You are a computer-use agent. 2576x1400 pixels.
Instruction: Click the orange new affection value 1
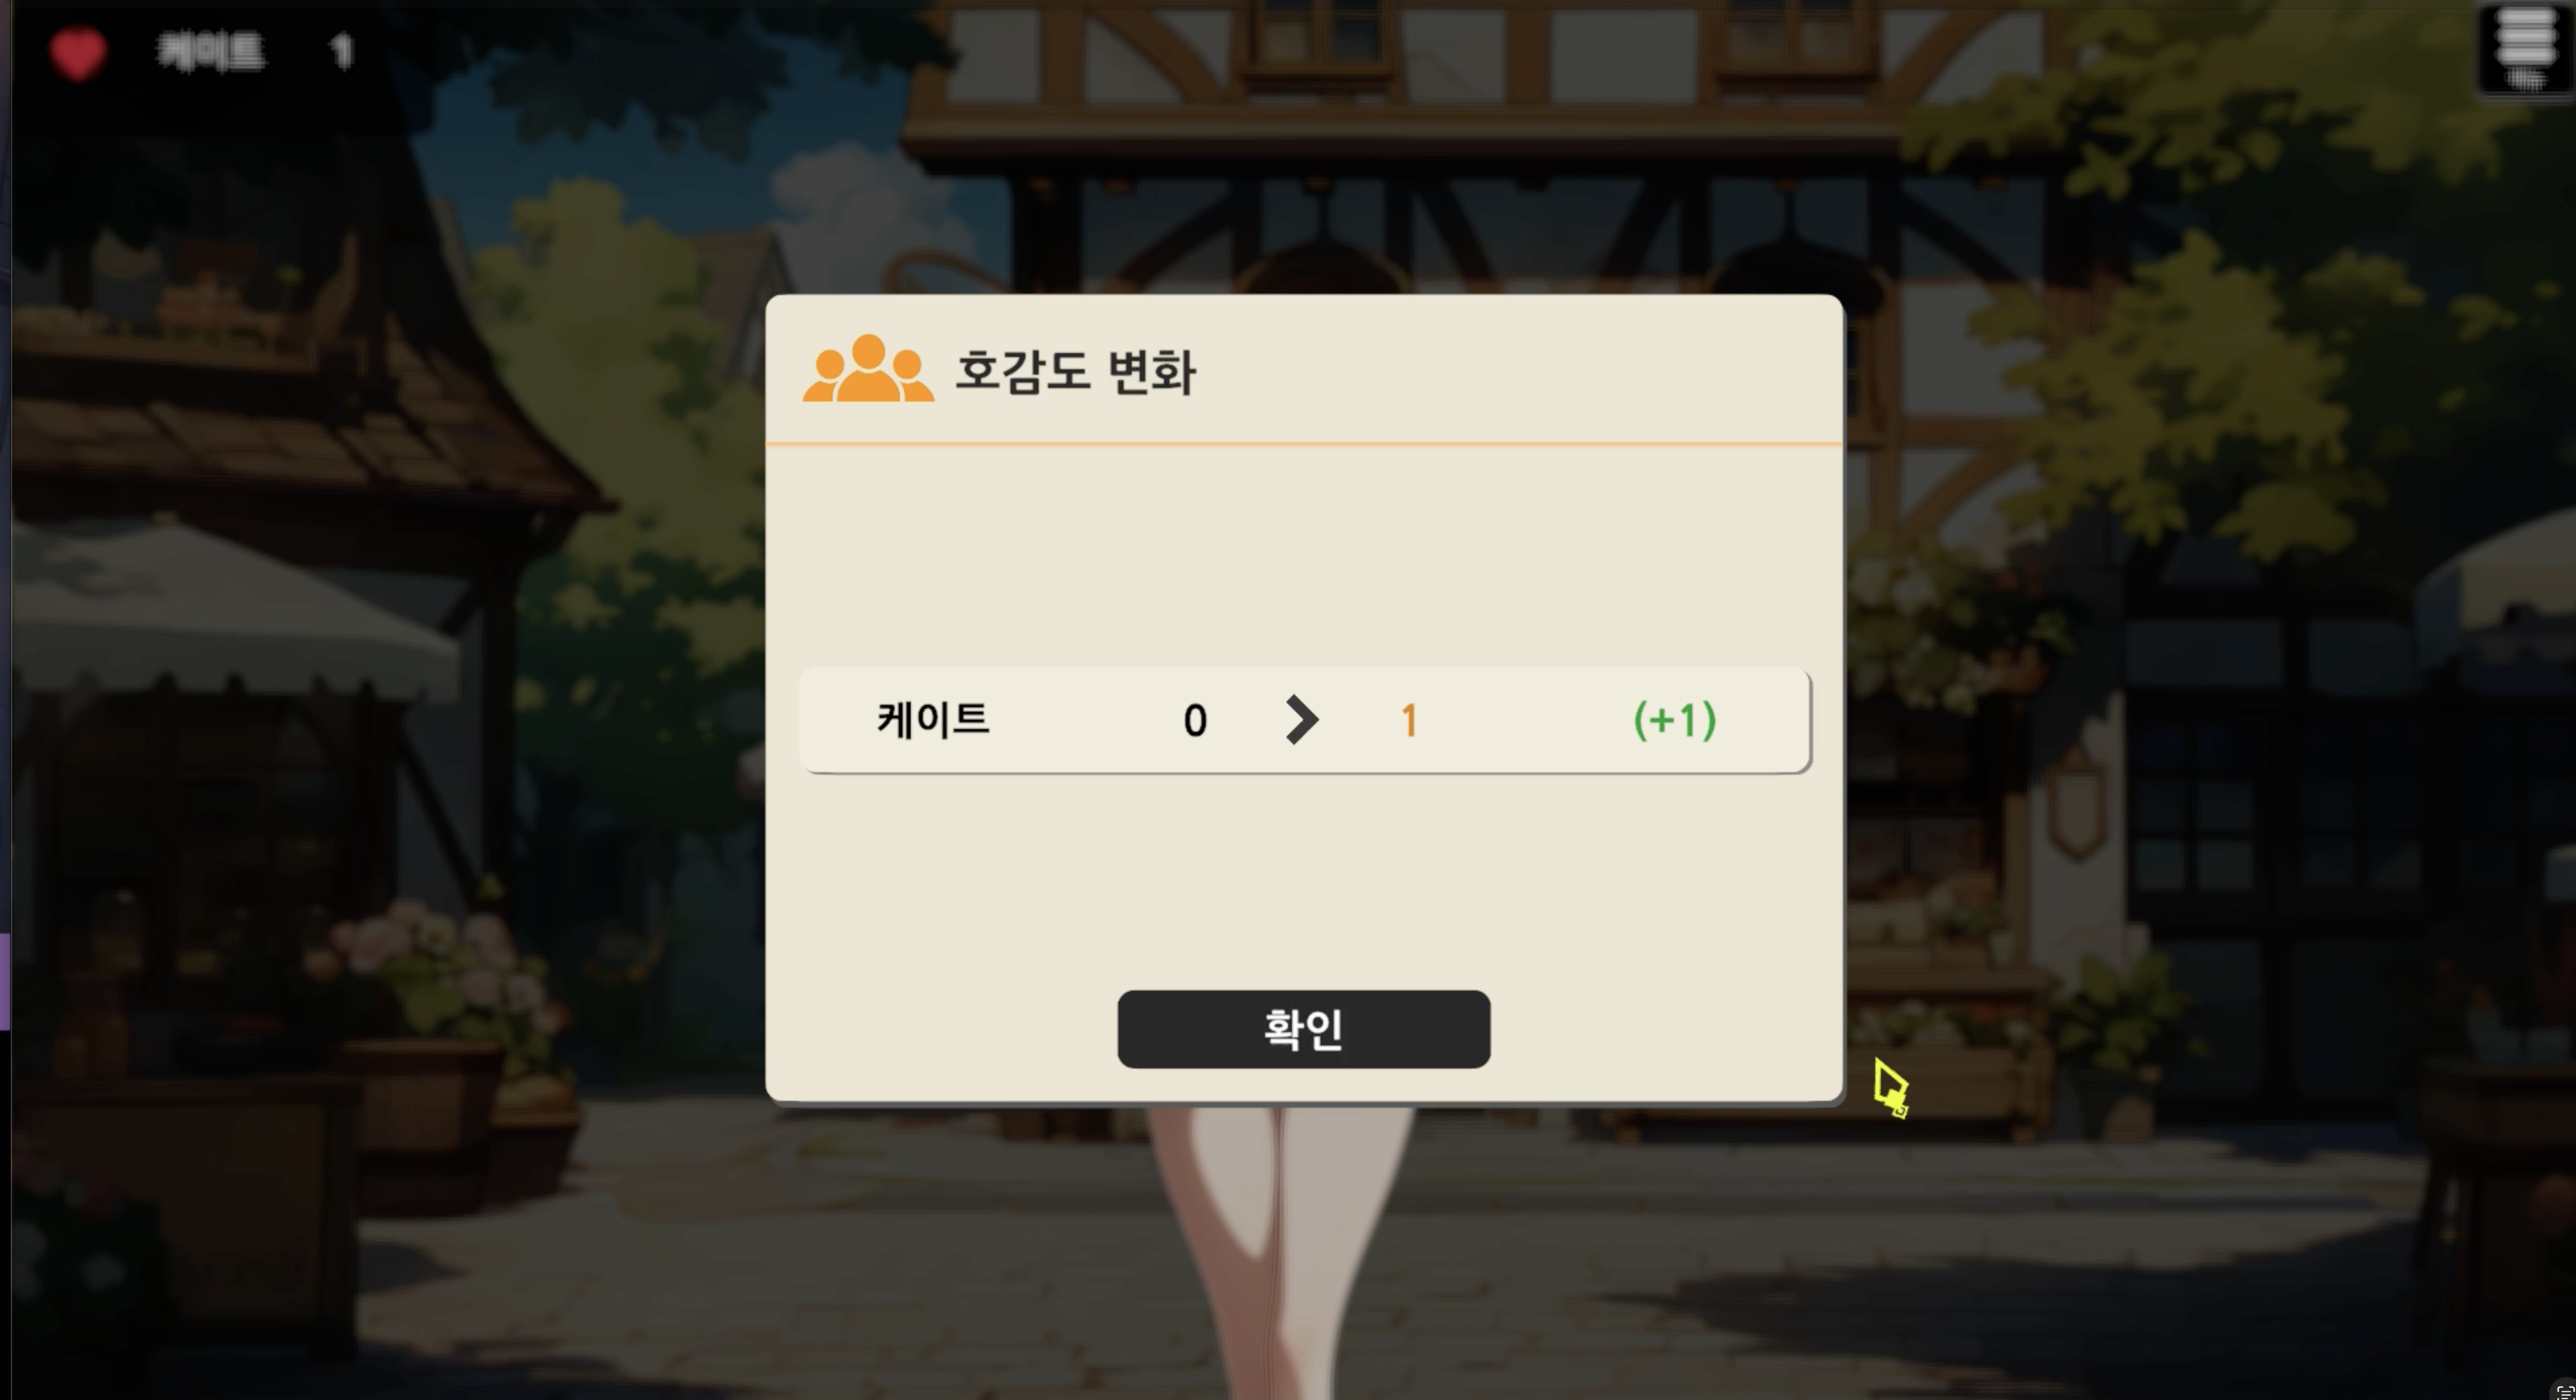point(1409,721)
